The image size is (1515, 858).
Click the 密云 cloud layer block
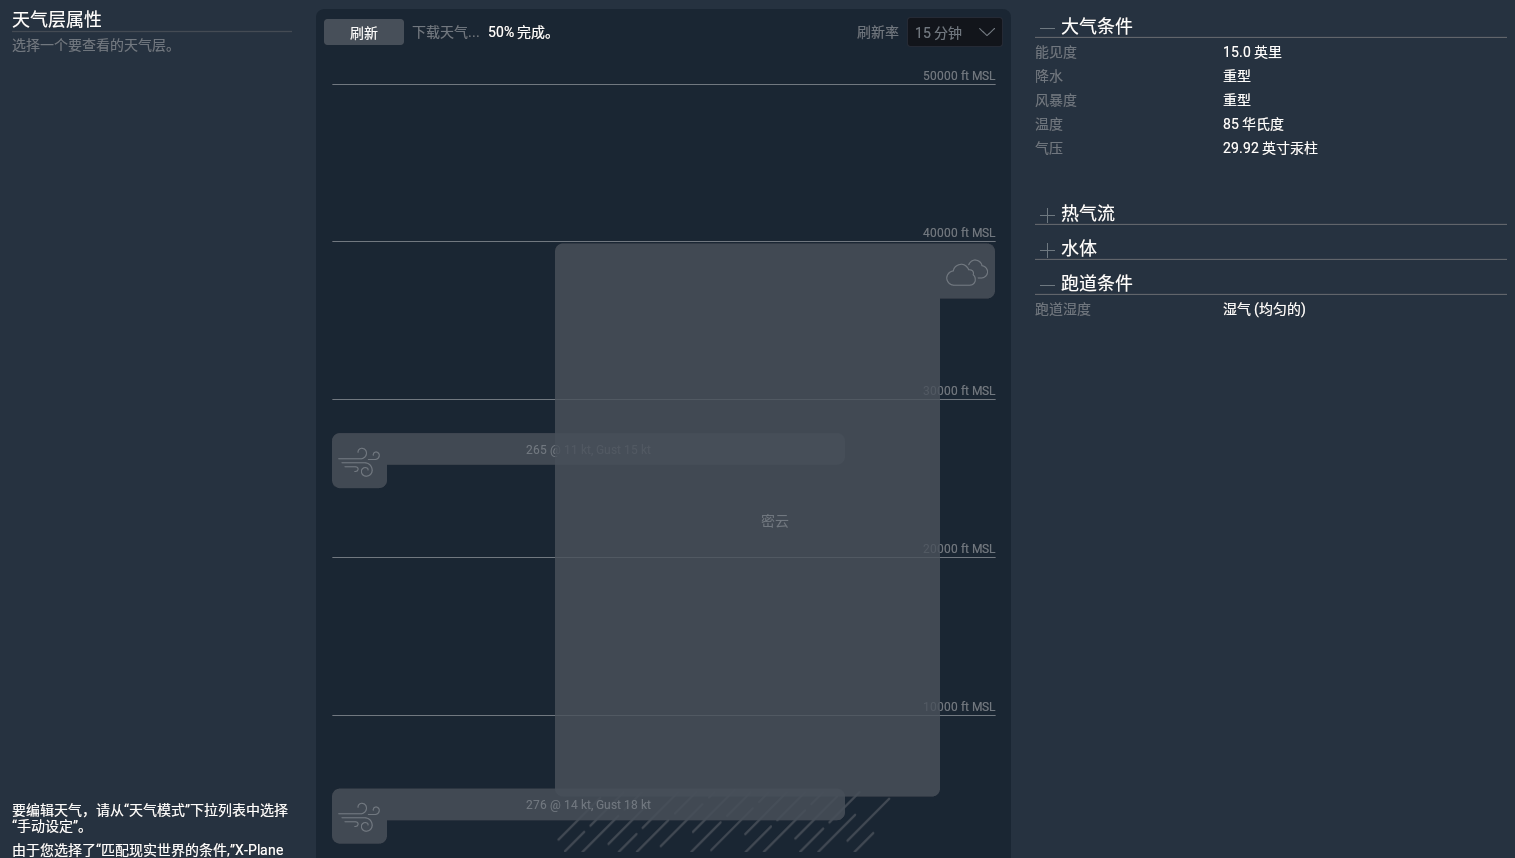pos(747,520)
